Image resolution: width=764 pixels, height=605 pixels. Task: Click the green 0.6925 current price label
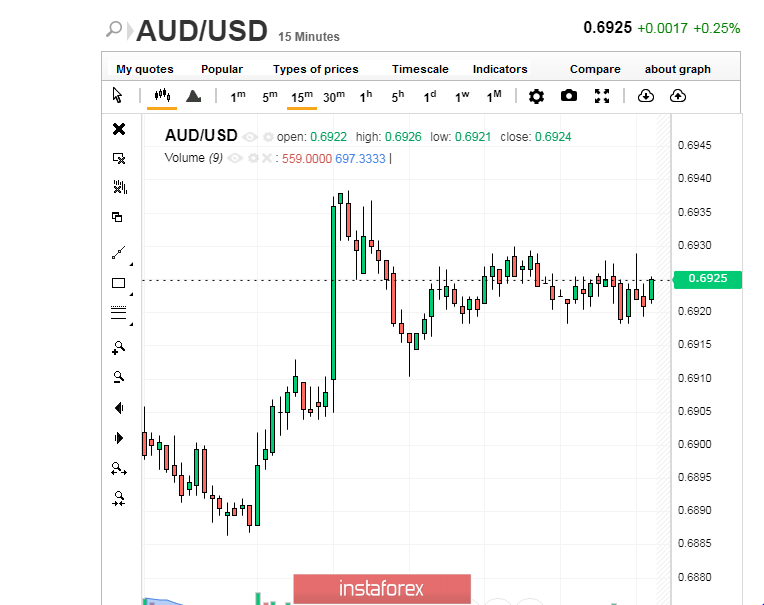point(707,279)
